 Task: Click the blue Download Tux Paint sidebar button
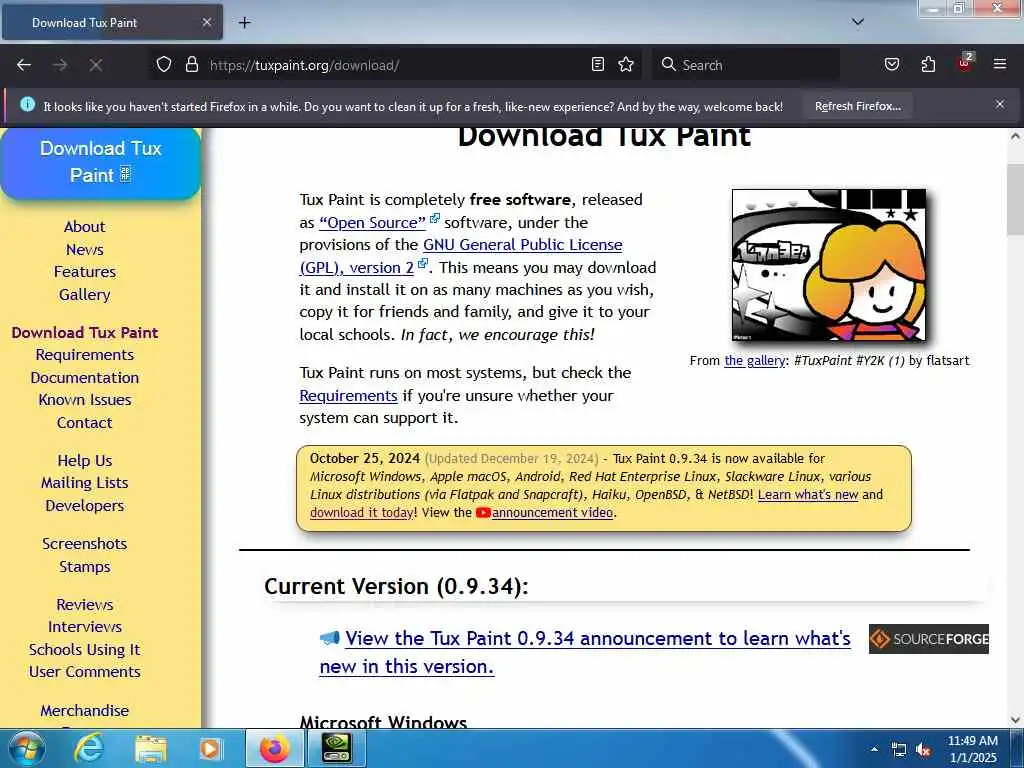click(x=101, y=163)
